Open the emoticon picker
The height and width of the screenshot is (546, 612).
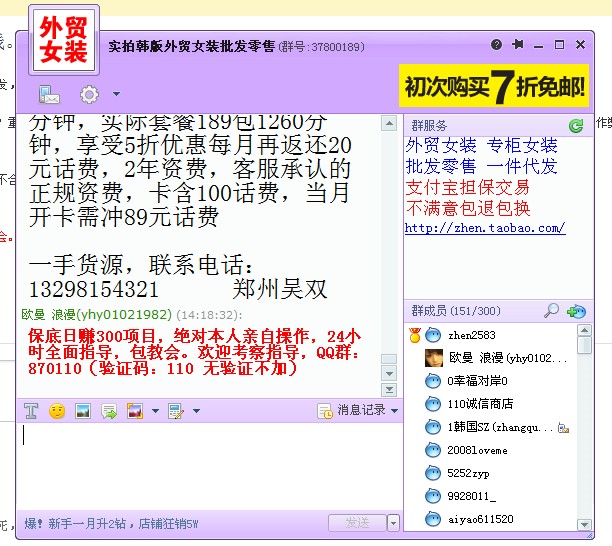pos(57,411)
